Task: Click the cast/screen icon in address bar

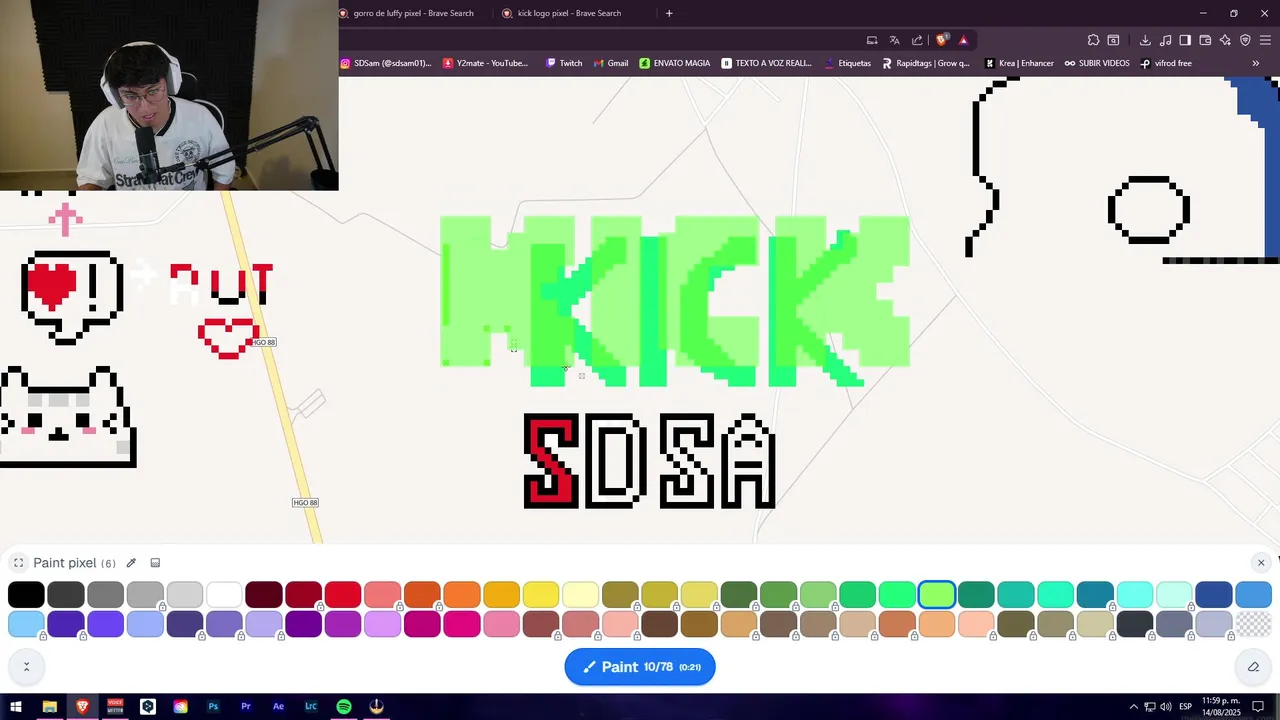Action: pos(872,40)
